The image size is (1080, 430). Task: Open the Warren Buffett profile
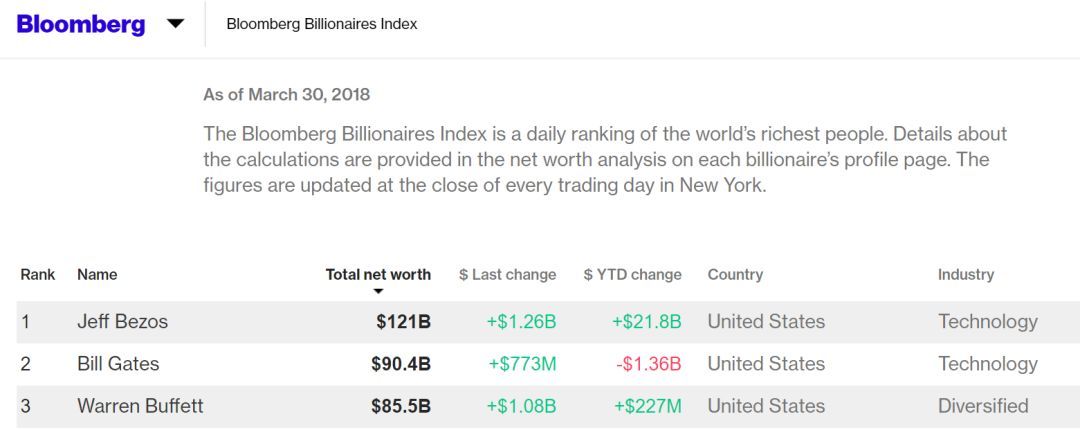coord(141,406)
